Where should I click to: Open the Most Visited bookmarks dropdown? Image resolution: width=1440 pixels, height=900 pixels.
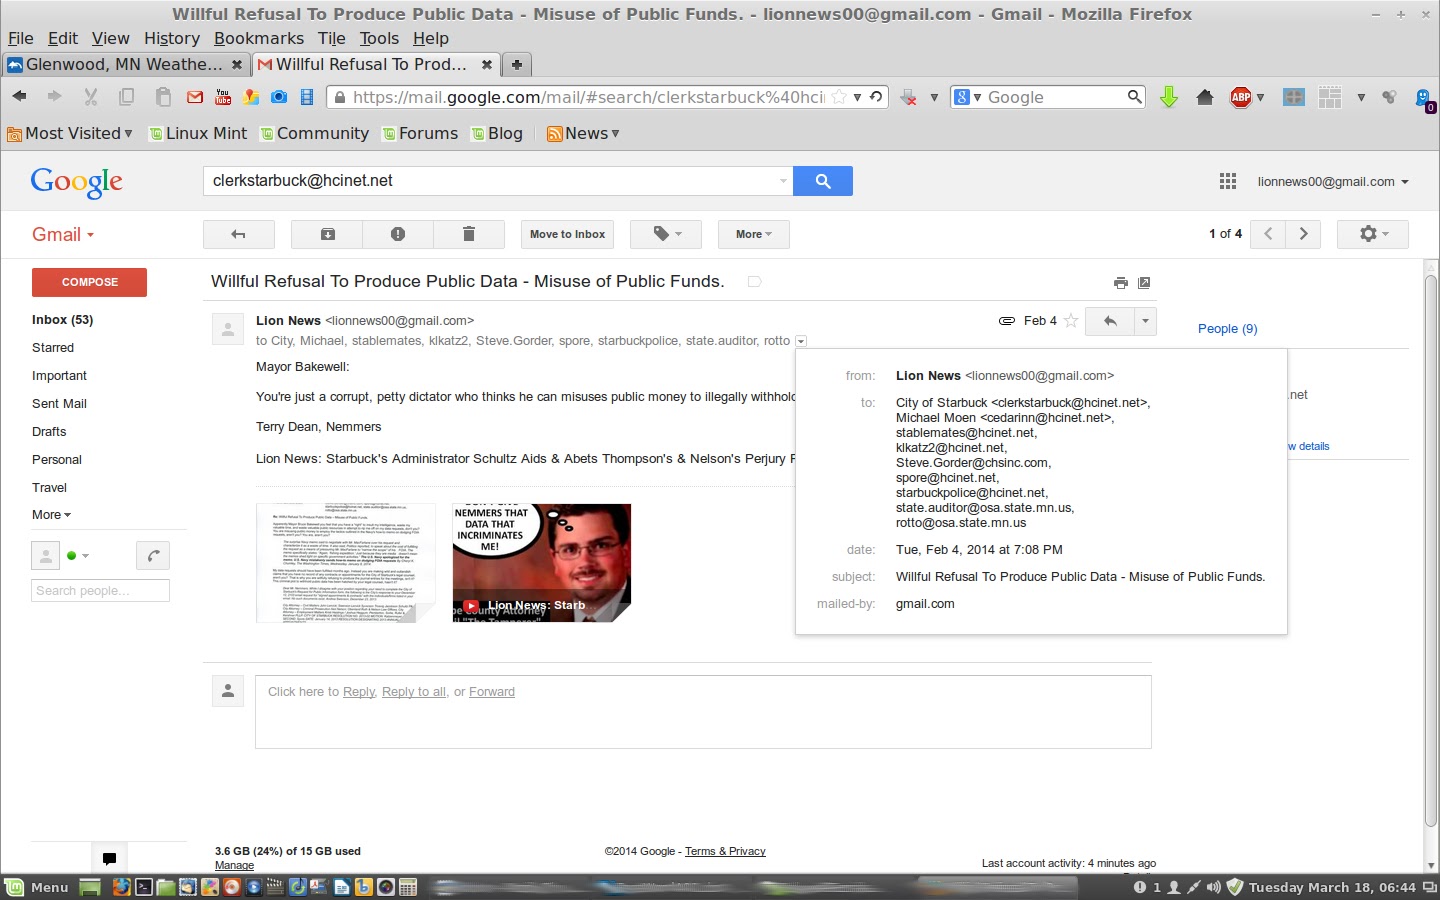click(x=70, y=133)
